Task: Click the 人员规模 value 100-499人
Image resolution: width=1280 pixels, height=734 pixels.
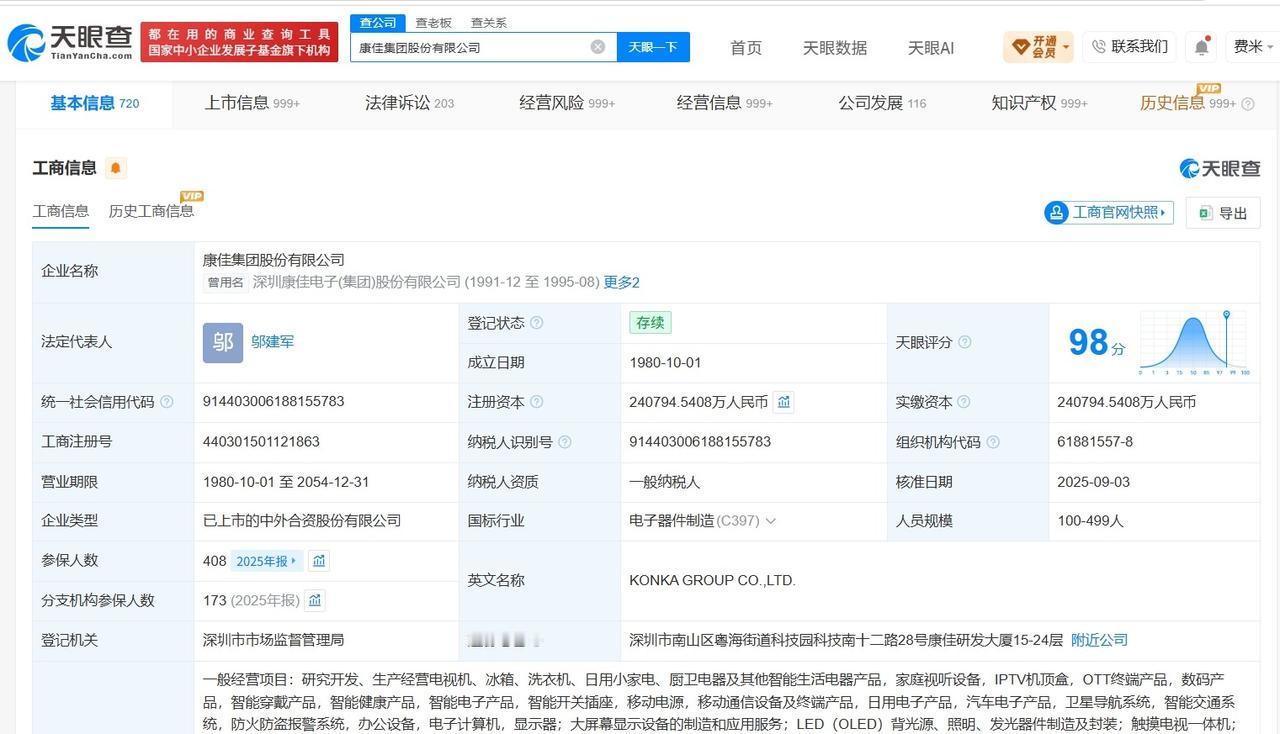Action: point(1091,521)
